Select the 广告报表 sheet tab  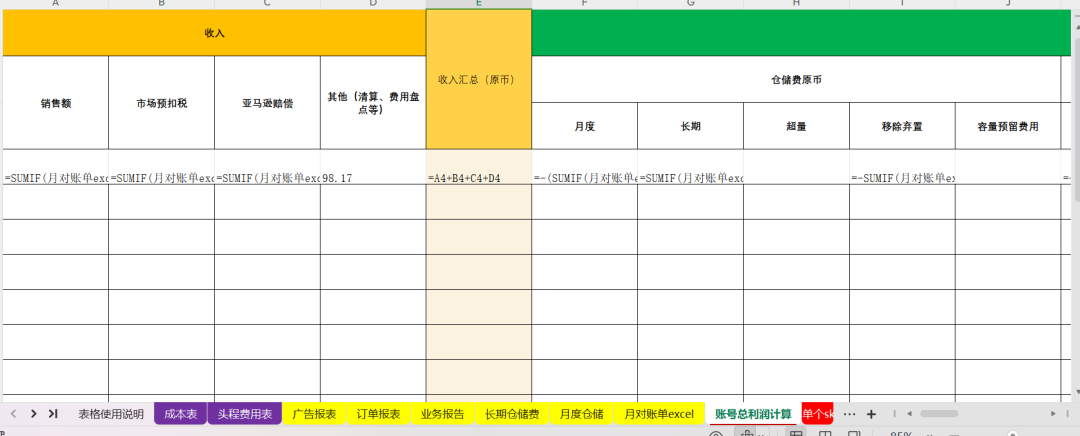tap(314, 414)
